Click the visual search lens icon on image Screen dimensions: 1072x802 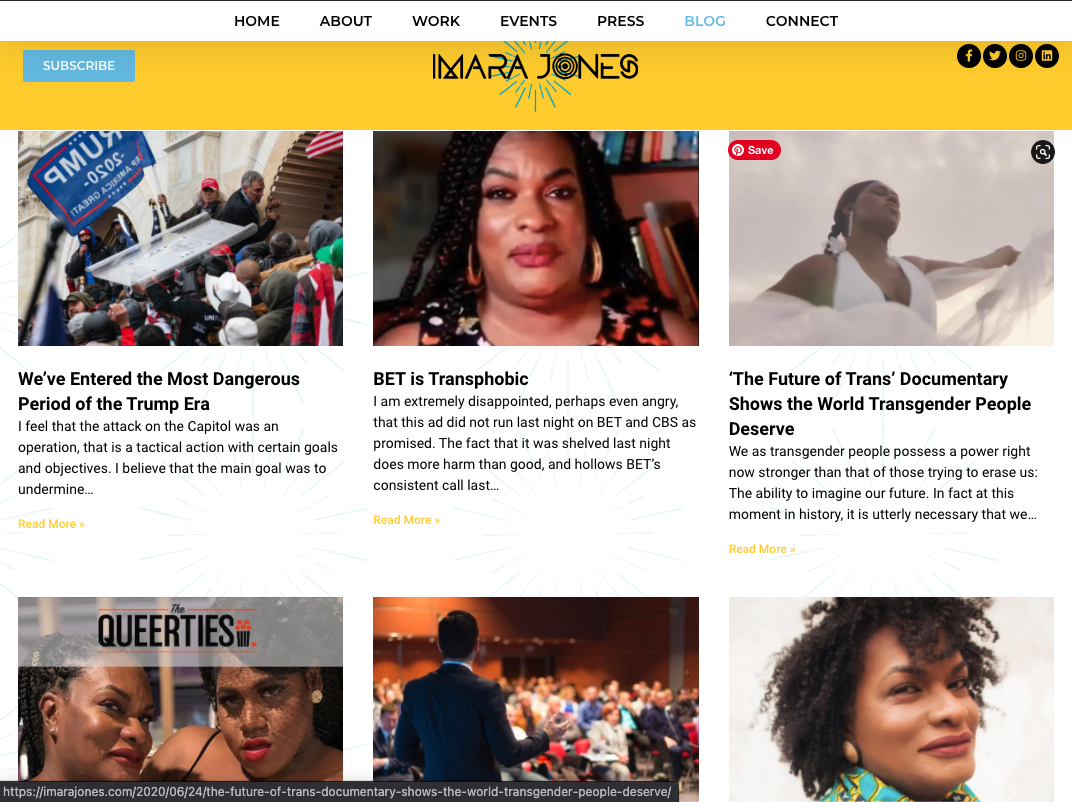[x=1043, y=152]
